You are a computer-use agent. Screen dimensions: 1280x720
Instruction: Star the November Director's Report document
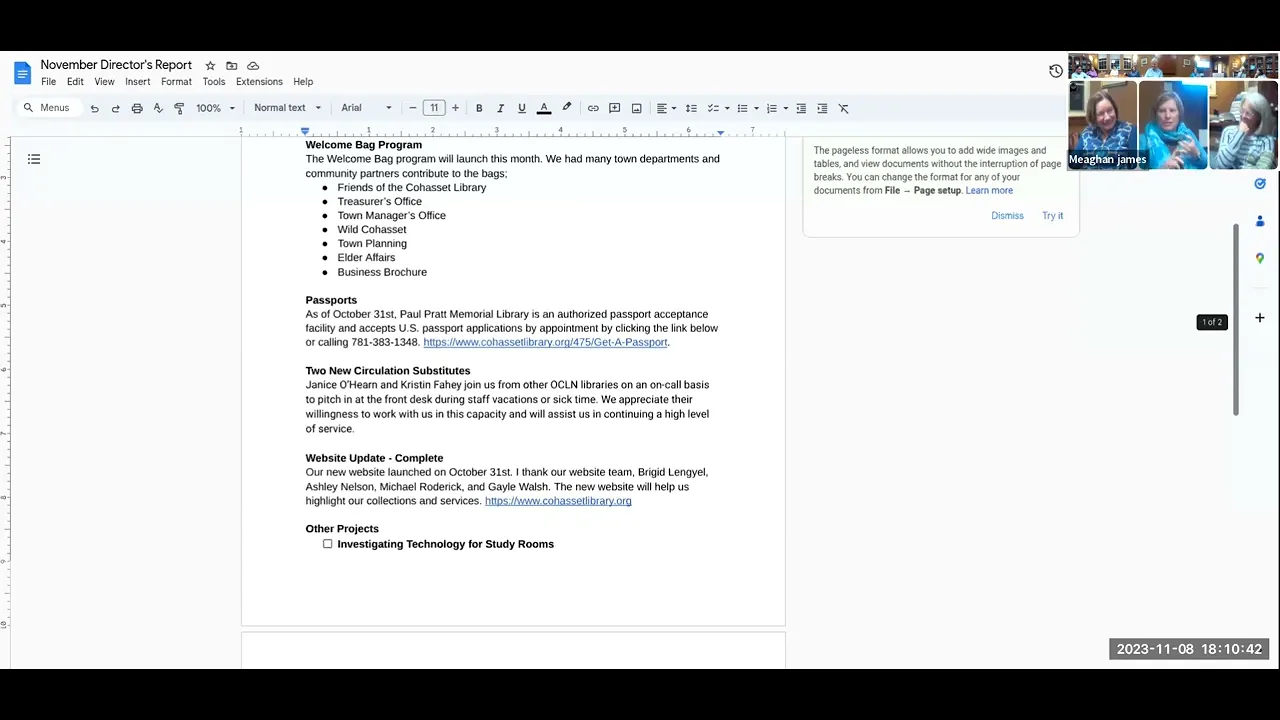click(210, 66)
